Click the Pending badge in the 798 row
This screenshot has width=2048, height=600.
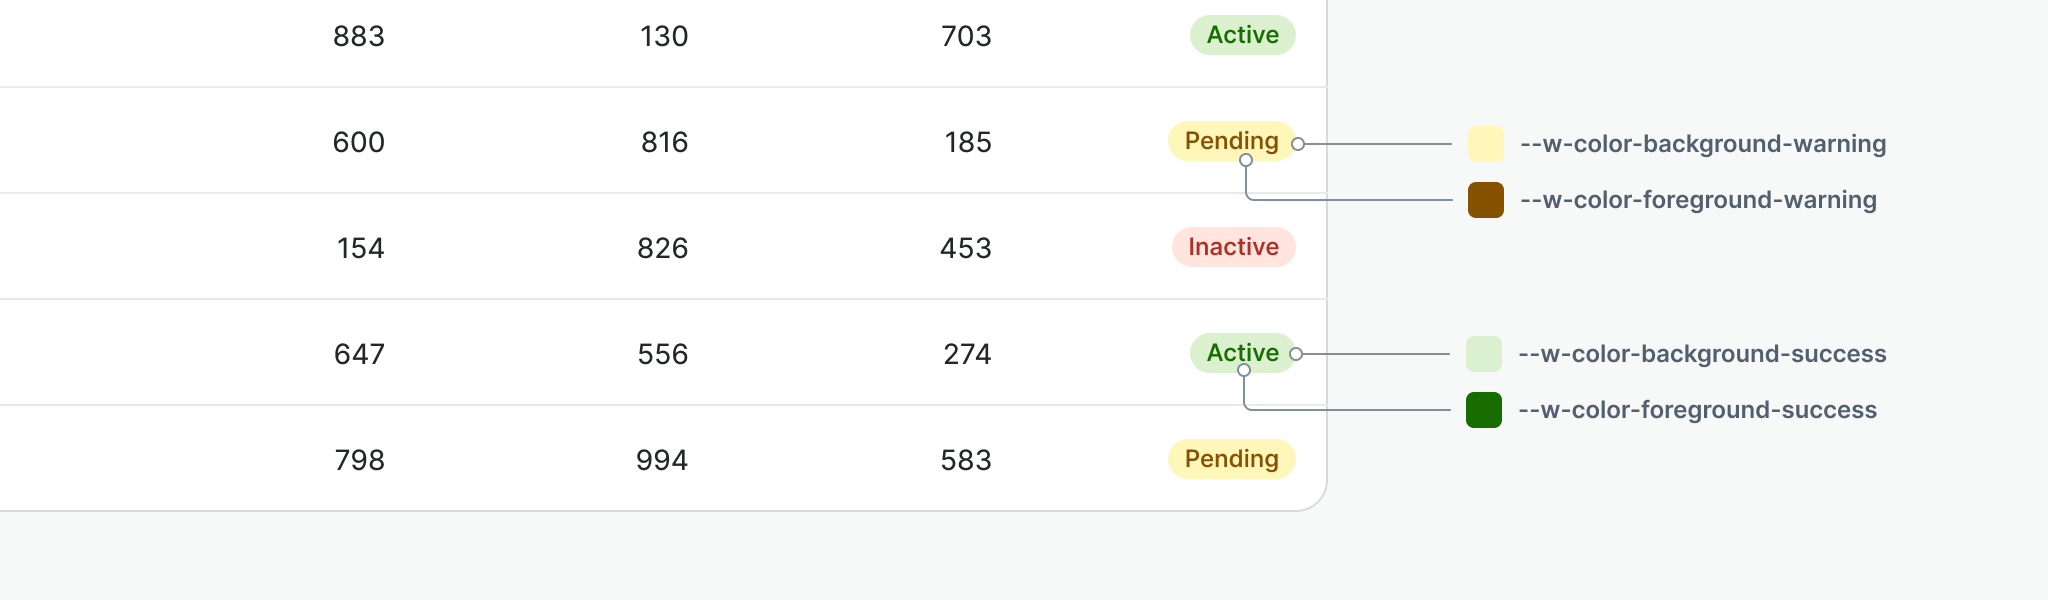pos(1231,459)
